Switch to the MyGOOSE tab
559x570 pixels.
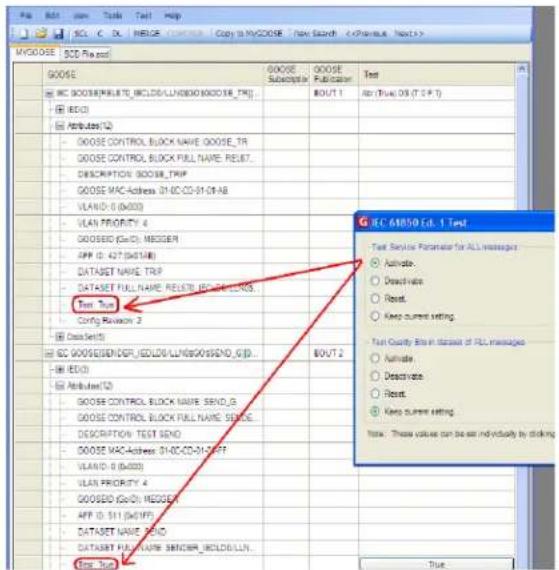click(x=35, y=52)
